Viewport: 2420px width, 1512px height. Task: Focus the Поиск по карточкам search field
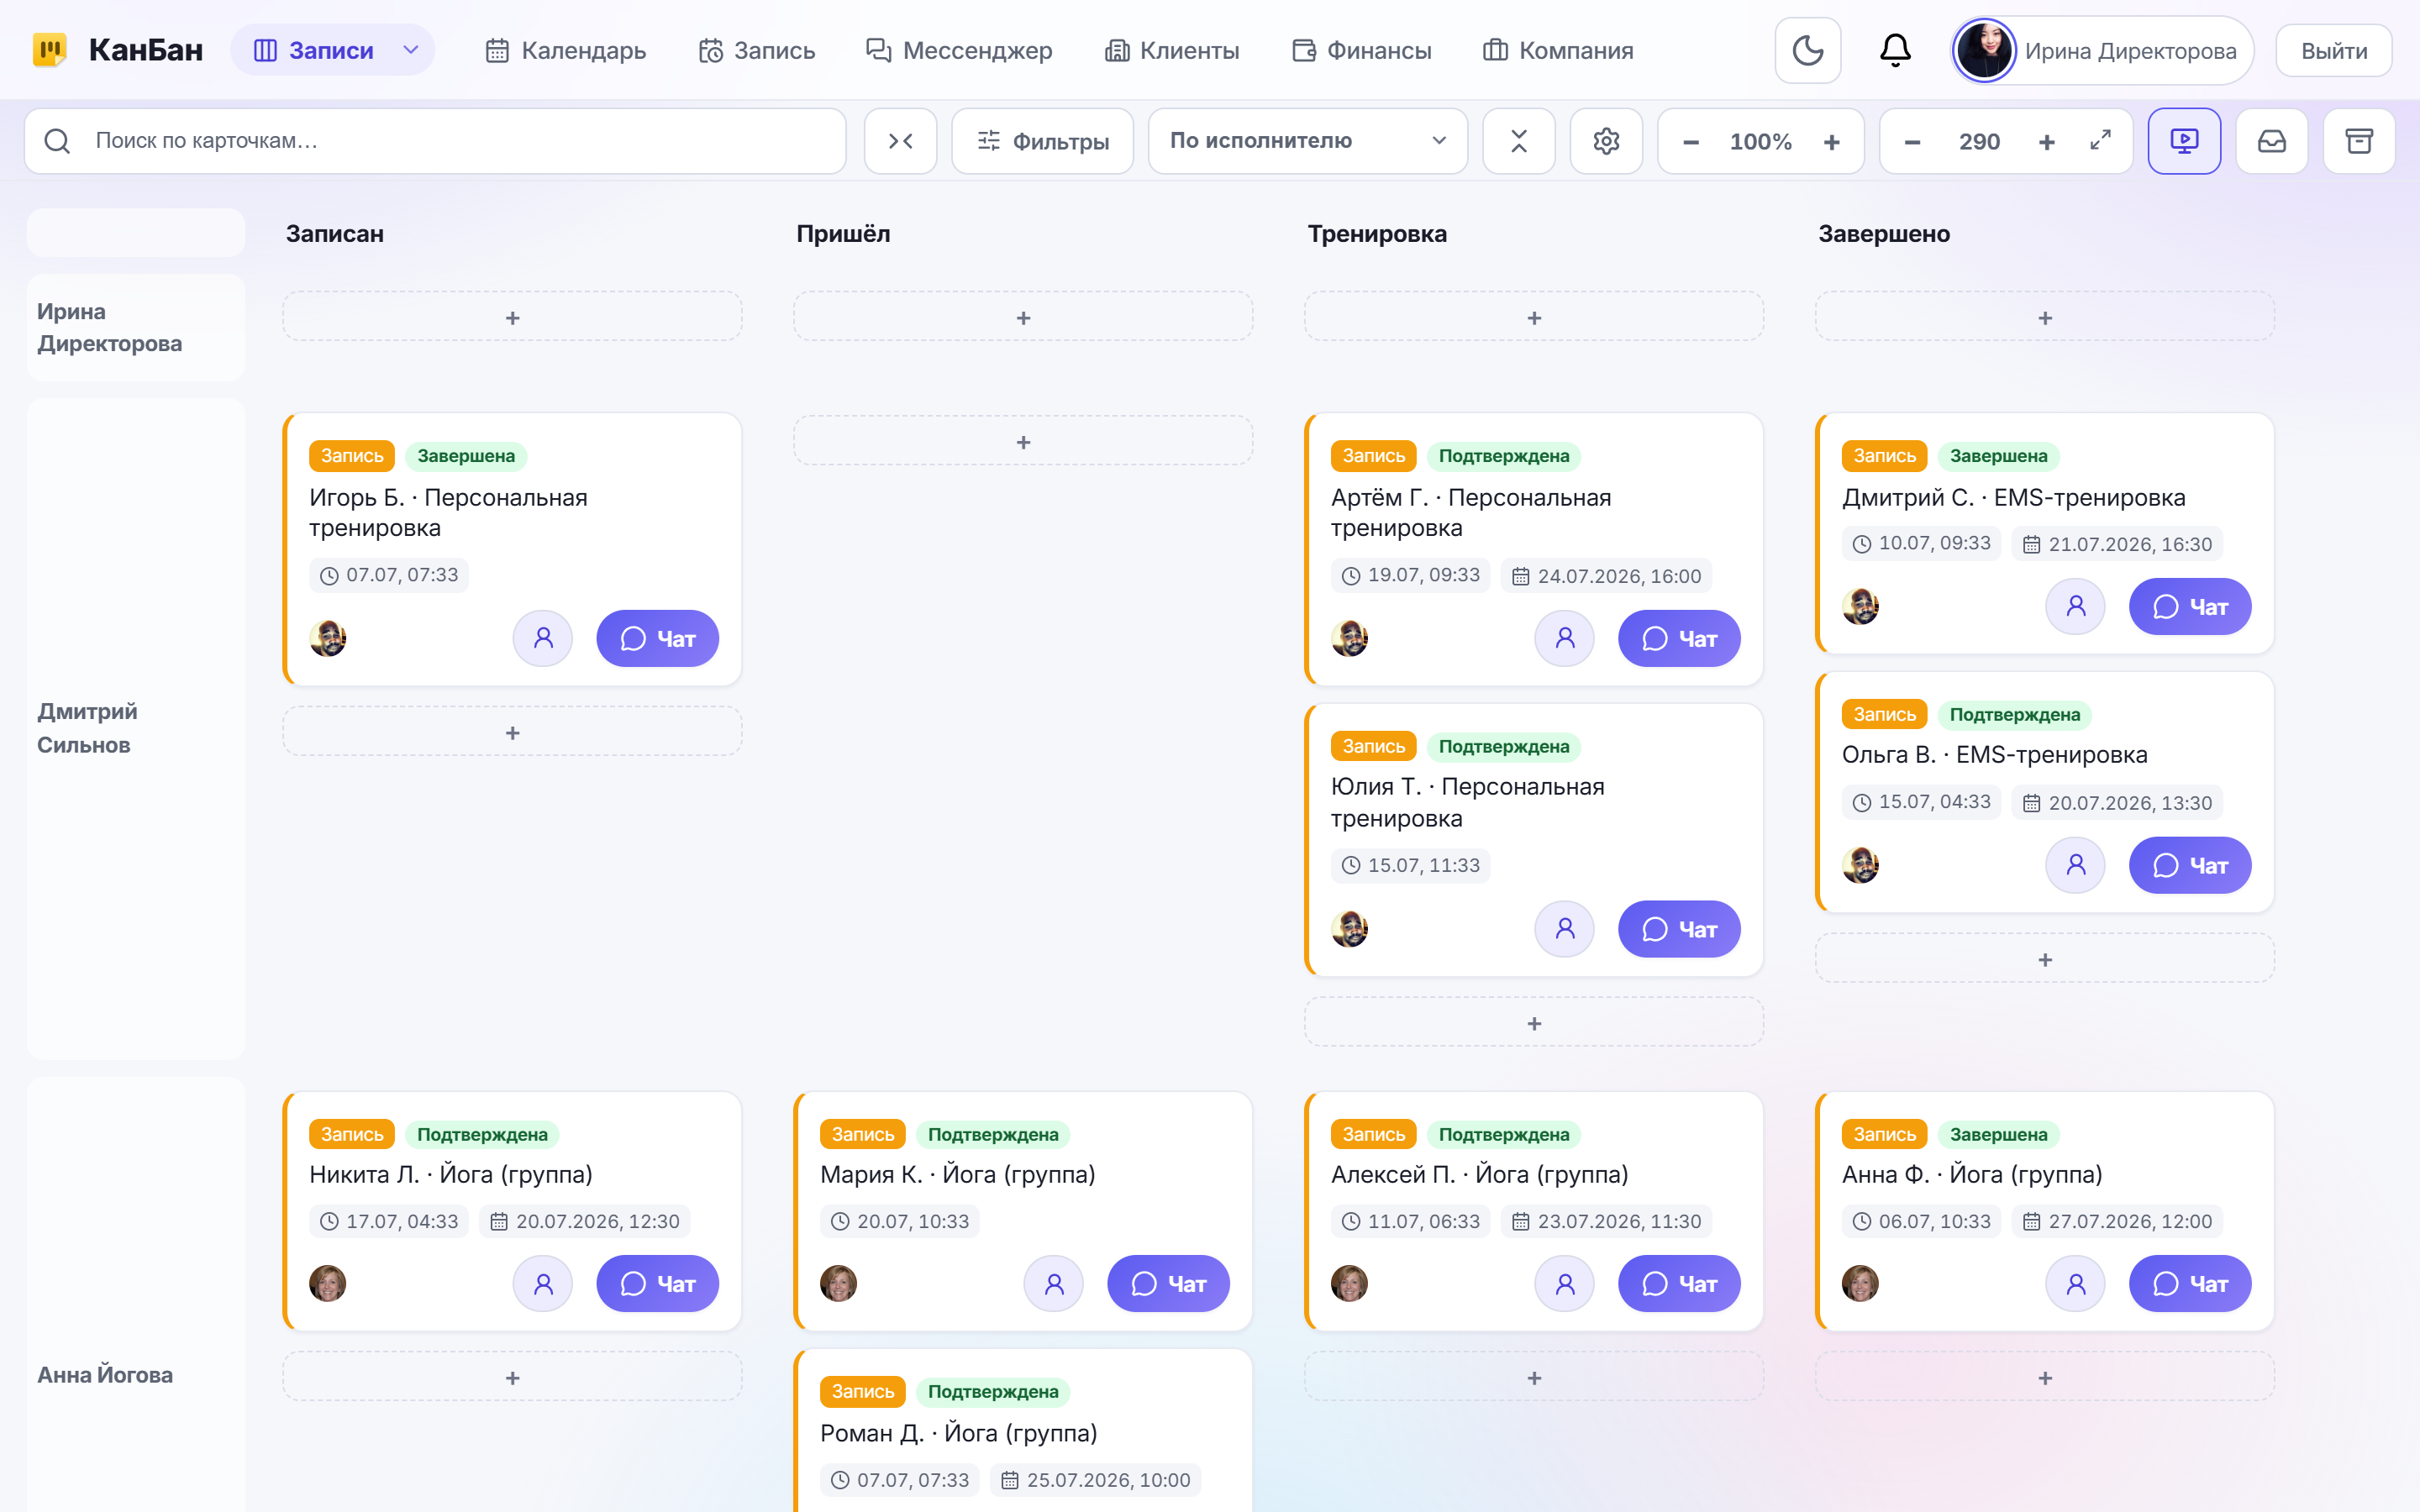[435, 141]
